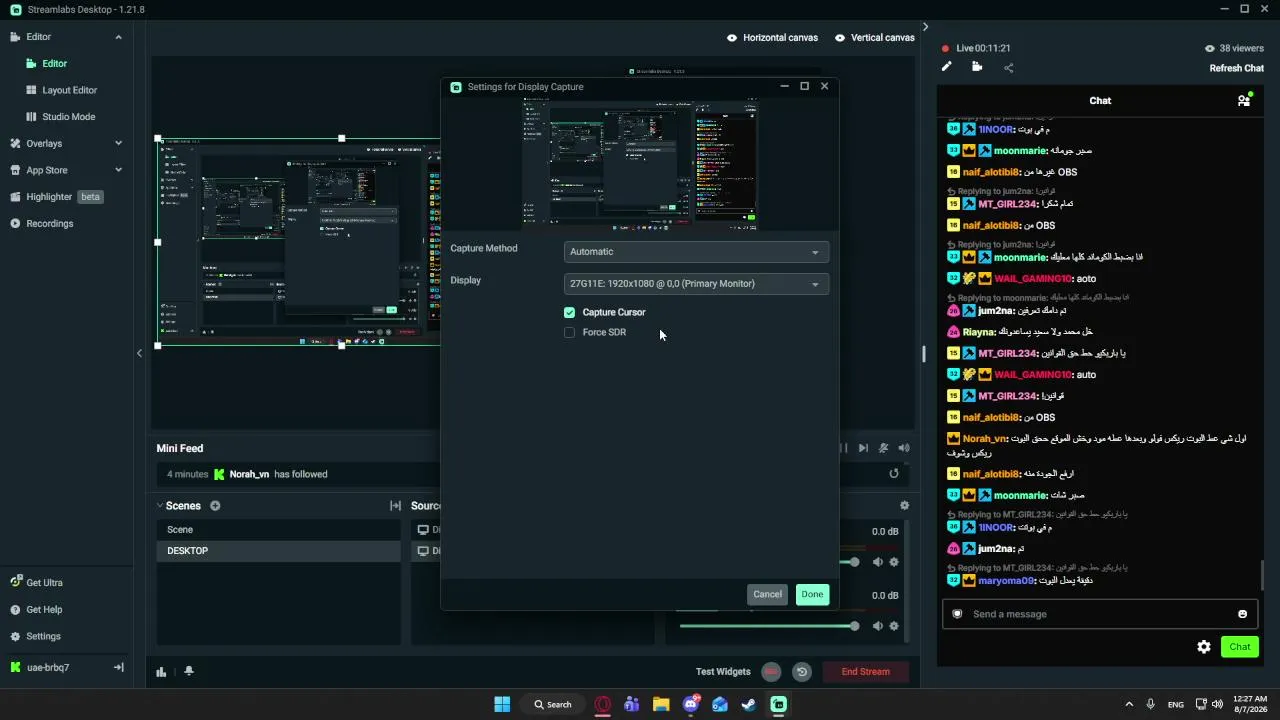Select the DESKTOP scene
Image resolution: width=1280 pixels, height=720 pixels.
(x=278, y=551)
